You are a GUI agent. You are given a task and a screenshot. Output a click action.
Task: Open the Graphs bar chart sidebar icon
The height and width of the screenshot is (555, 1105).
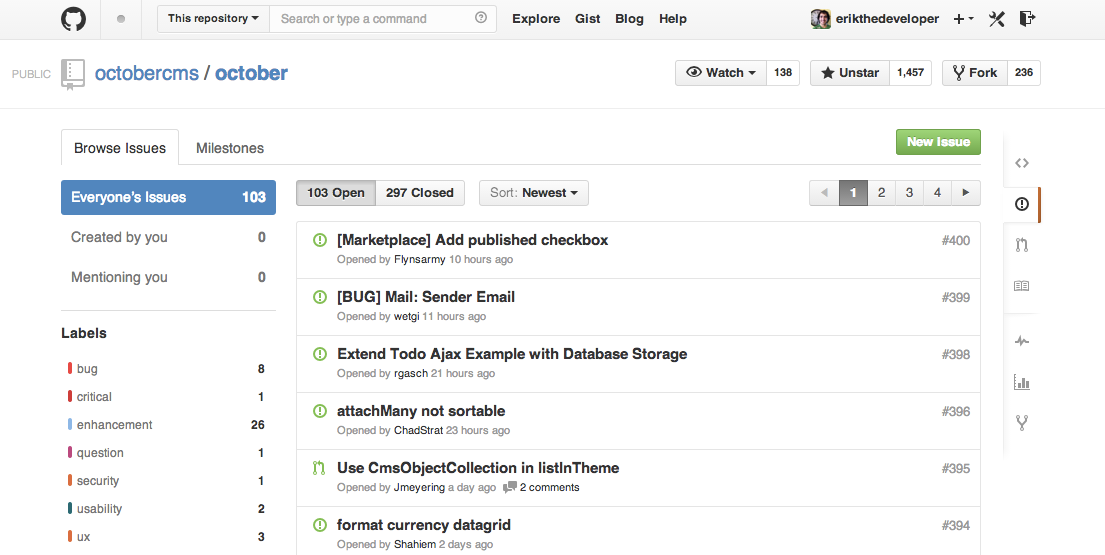point(1021,382)
